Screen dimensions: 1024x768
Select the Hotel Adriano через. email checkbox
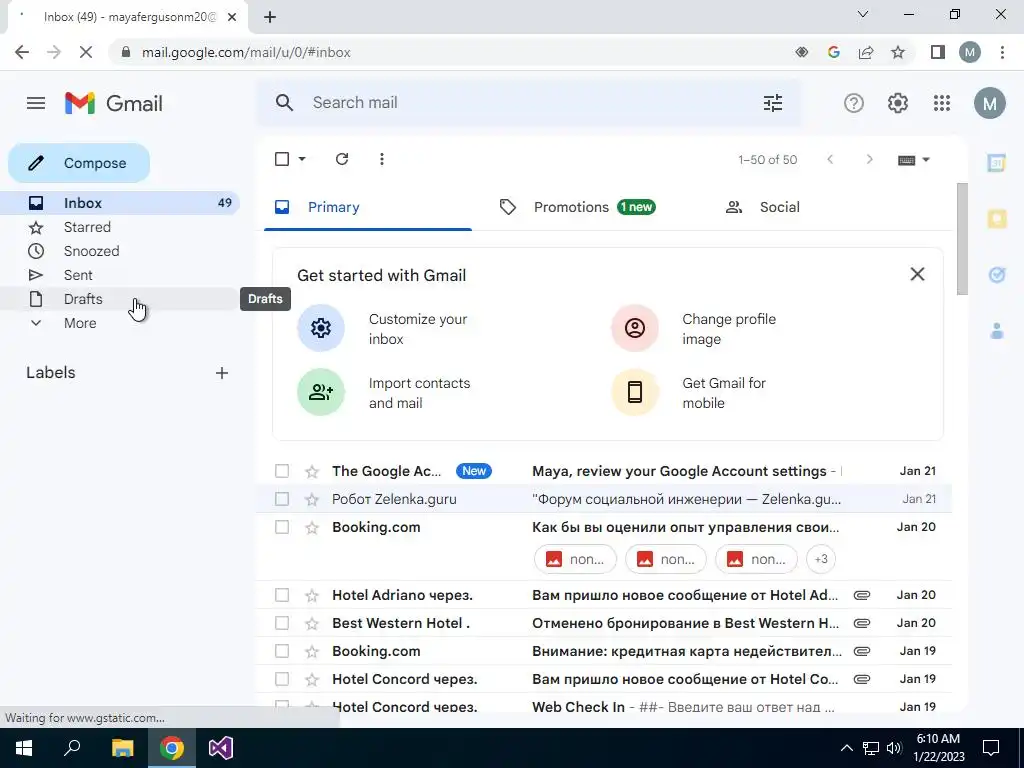coord(282,596)
